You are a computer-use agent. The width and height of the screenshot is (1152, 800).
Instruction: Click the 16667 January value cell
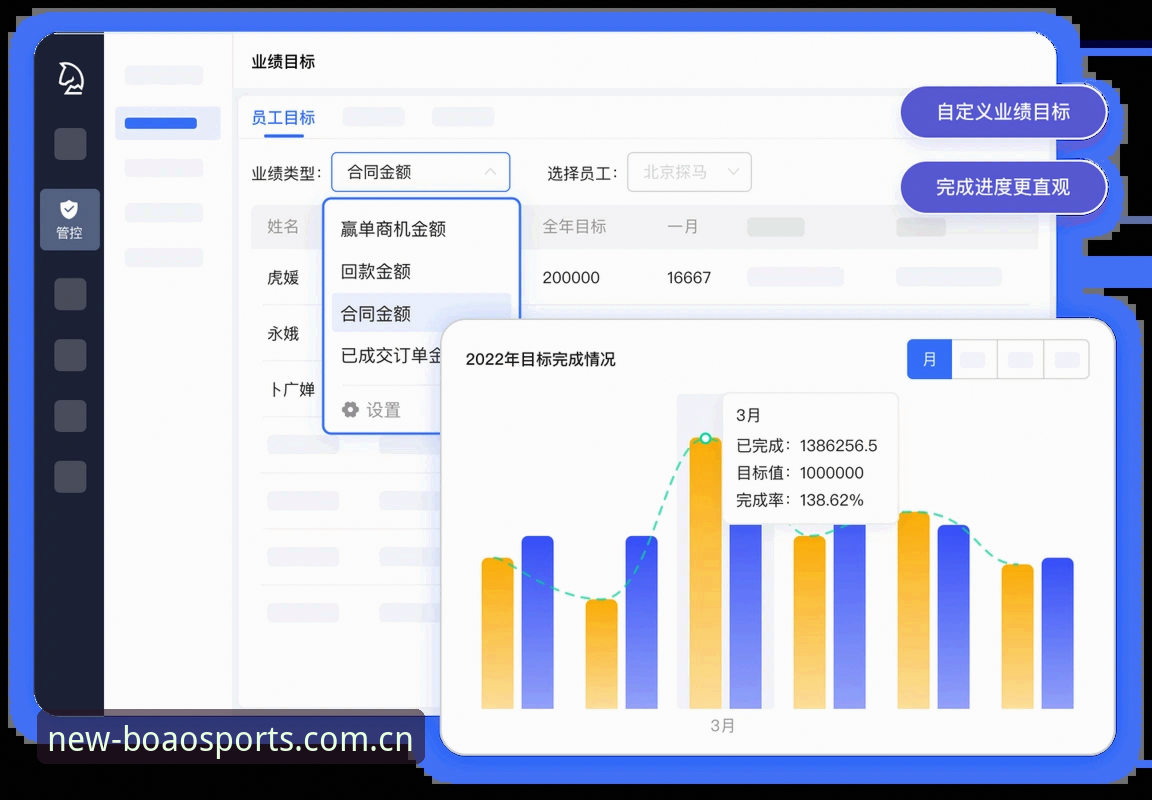689,278
